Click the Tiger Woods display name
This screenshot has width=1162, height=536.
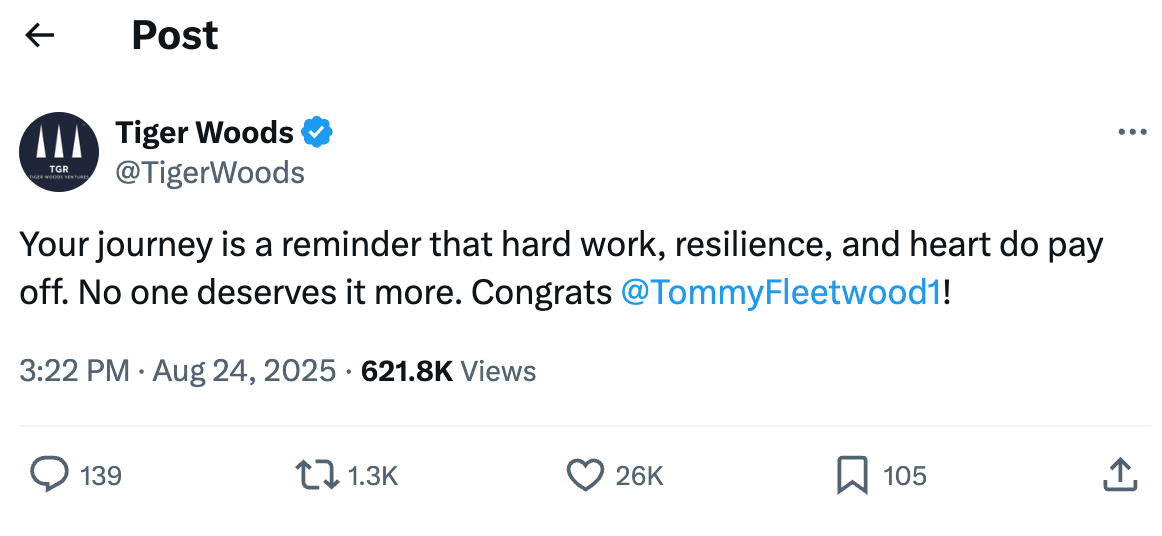(205, 132)
